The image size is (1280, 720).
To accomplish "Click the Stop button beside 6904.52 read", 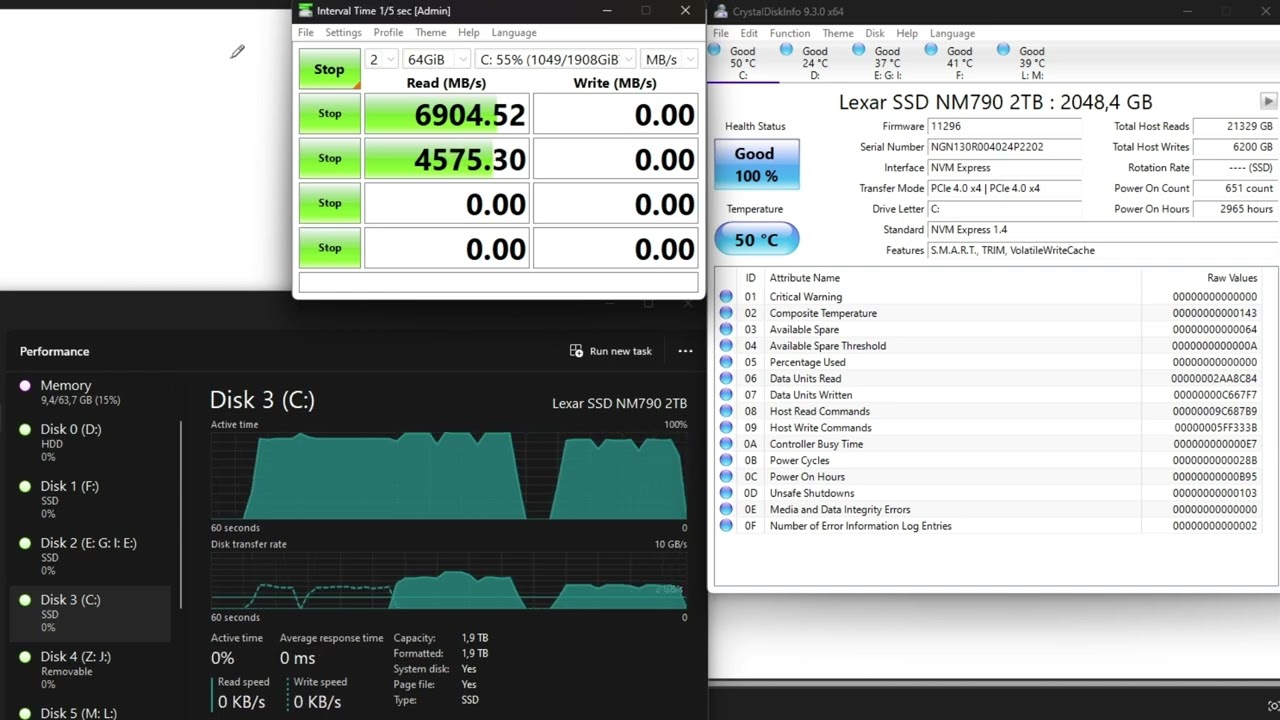I will point(329,114).
